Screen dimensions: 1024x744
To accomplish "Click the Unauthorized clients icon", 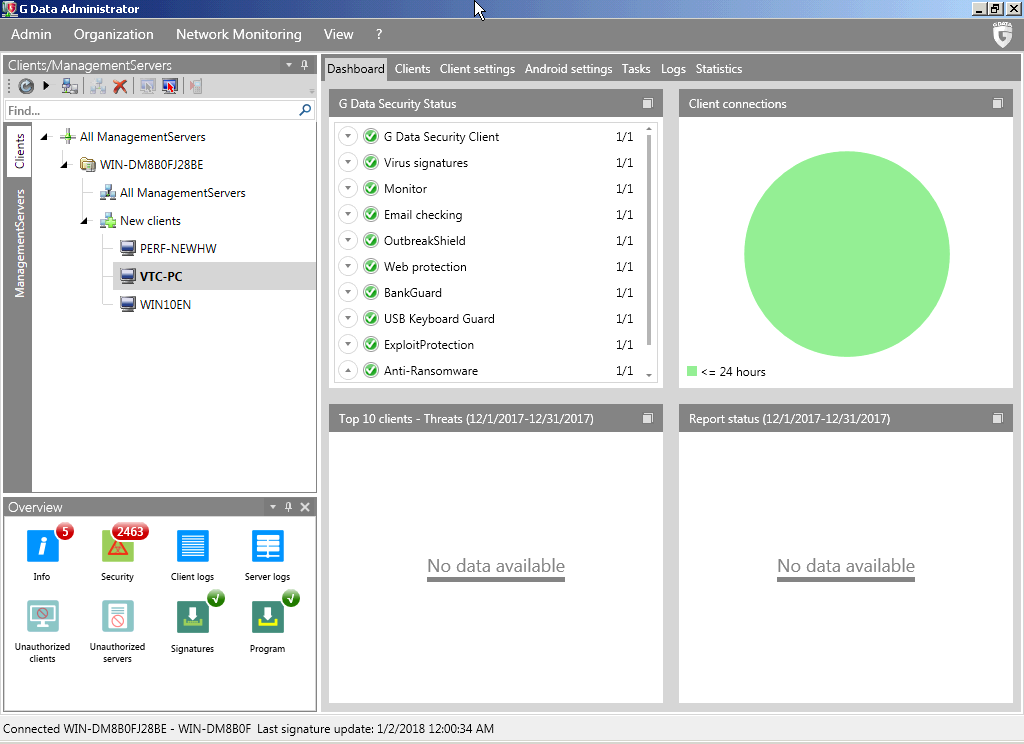I will point(42,617).
